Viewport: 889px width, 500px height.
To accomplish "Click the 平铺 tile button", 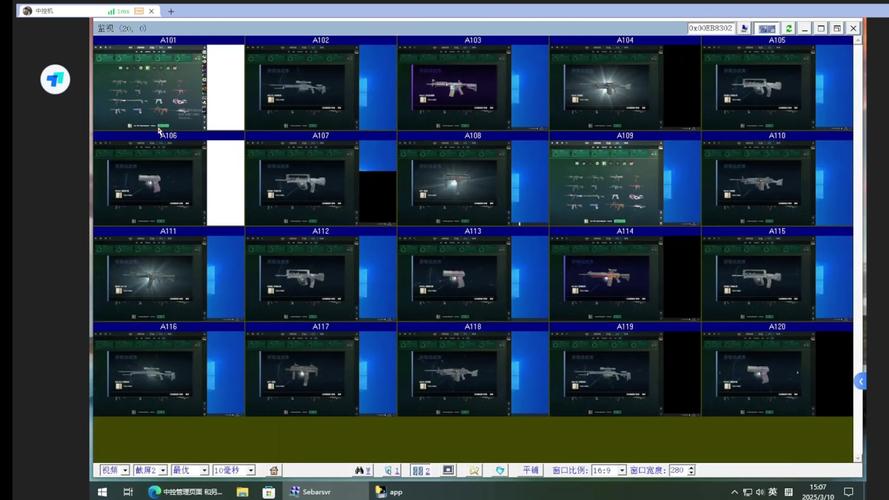I will 531,470.
